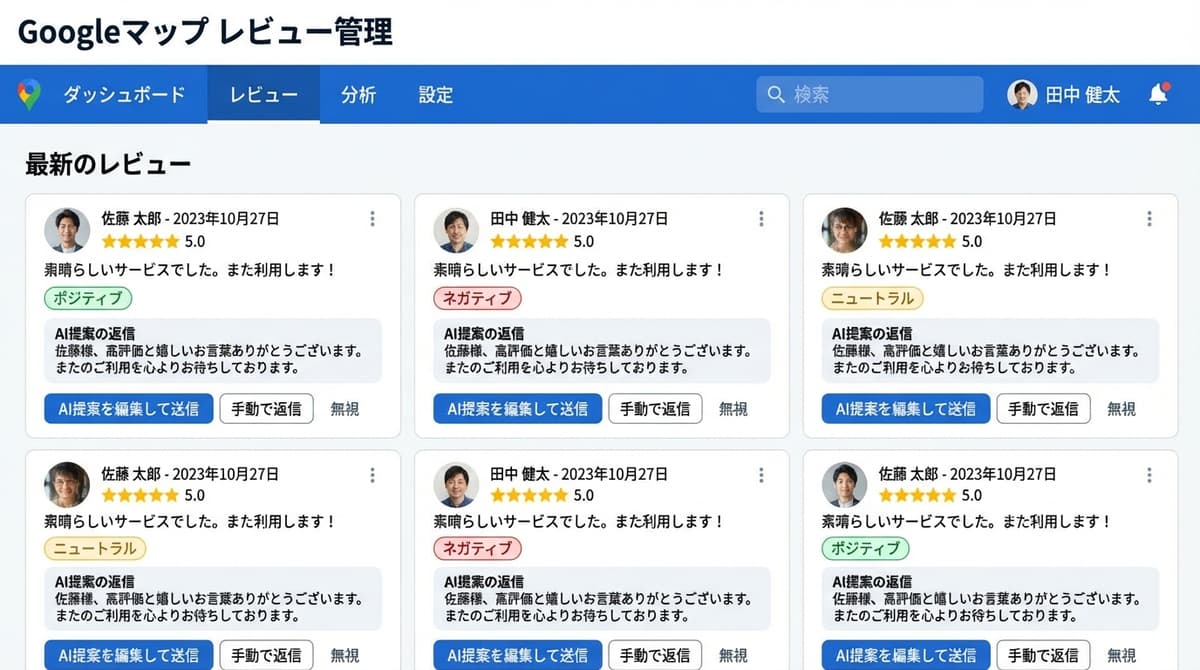
Task: Choose 手動で返信 on bottom-row ポジティブ card
Action: click(1043, 655)
